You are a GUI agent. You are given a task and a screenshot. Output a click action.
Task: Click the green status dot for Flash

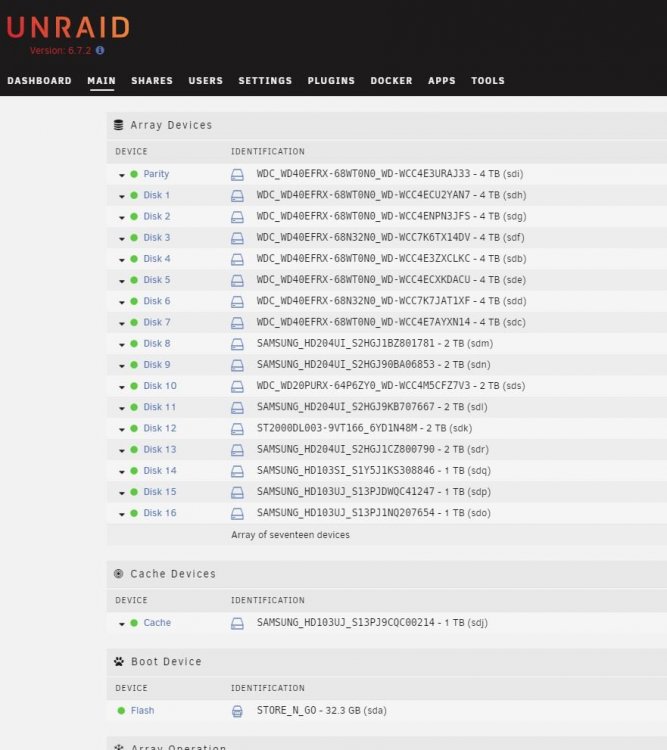[x=121, y=711]
